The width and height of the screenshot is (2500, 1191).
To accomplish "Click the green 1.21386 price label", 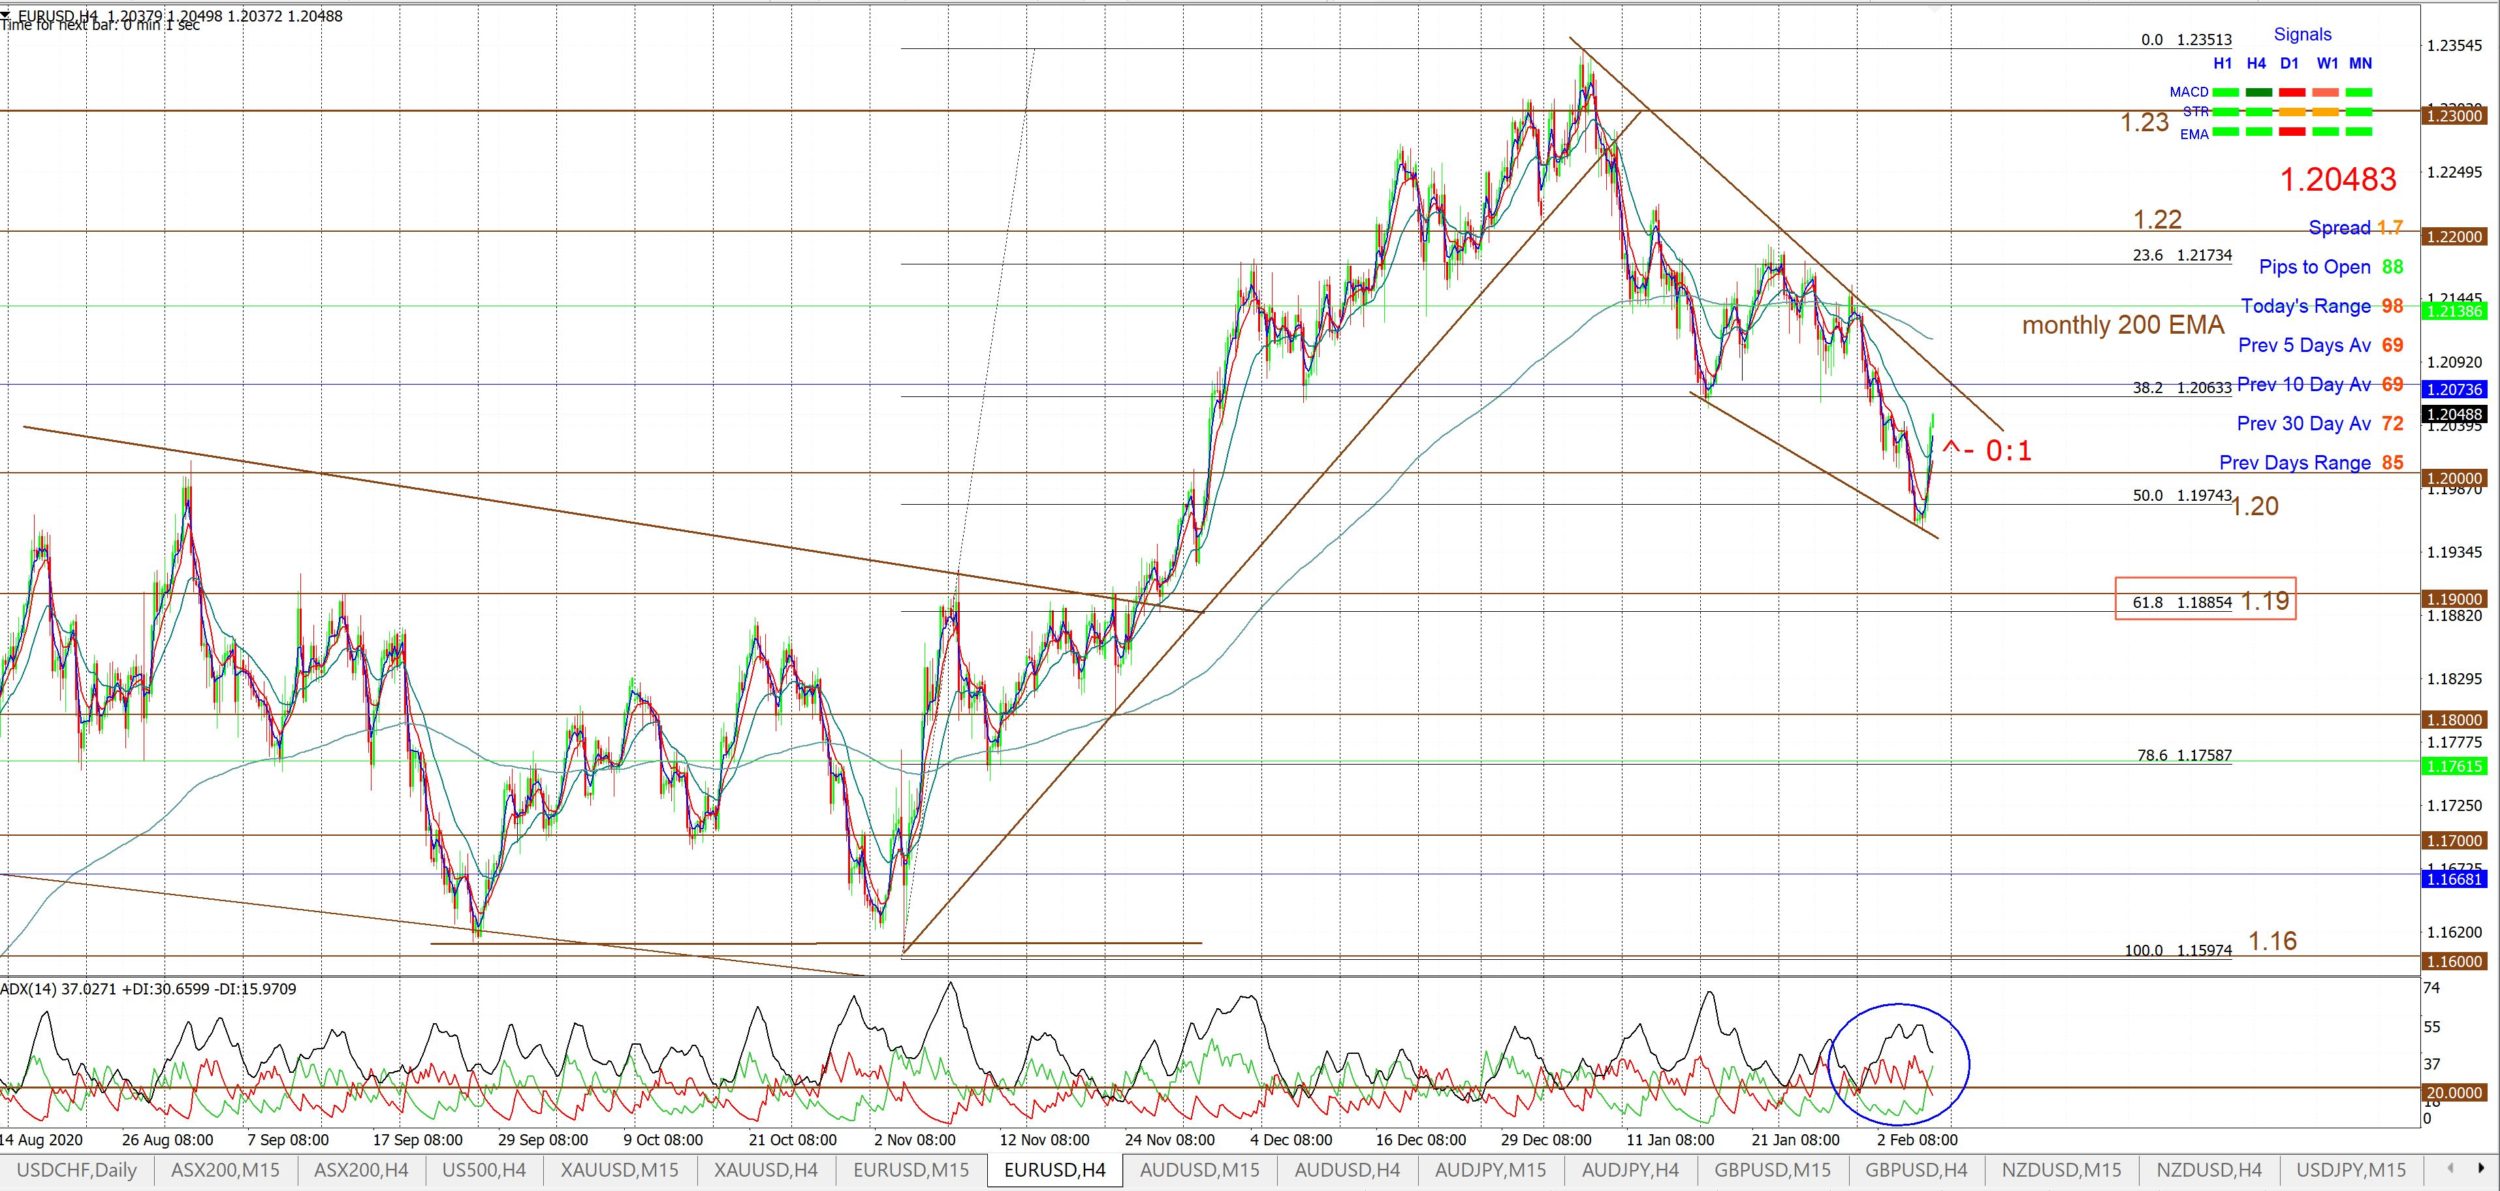I will pyautogui.click(x=2454, y=311).
